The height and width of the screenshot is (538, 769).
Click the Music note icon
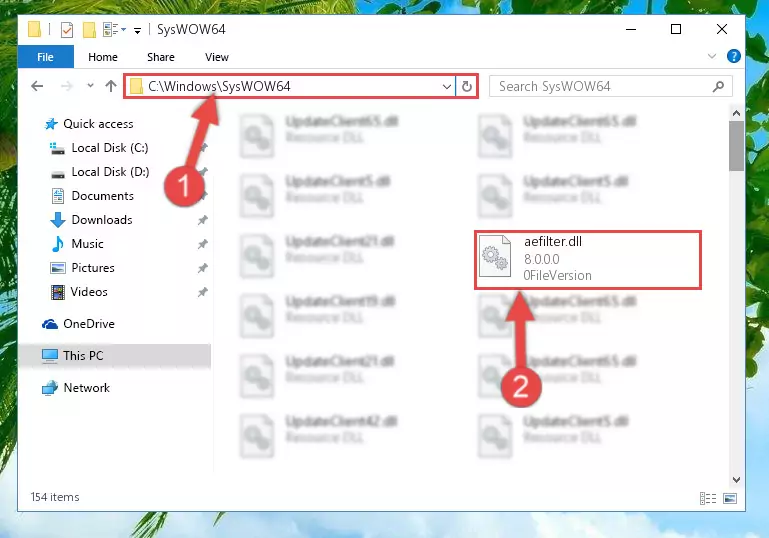tap(58, 244)
